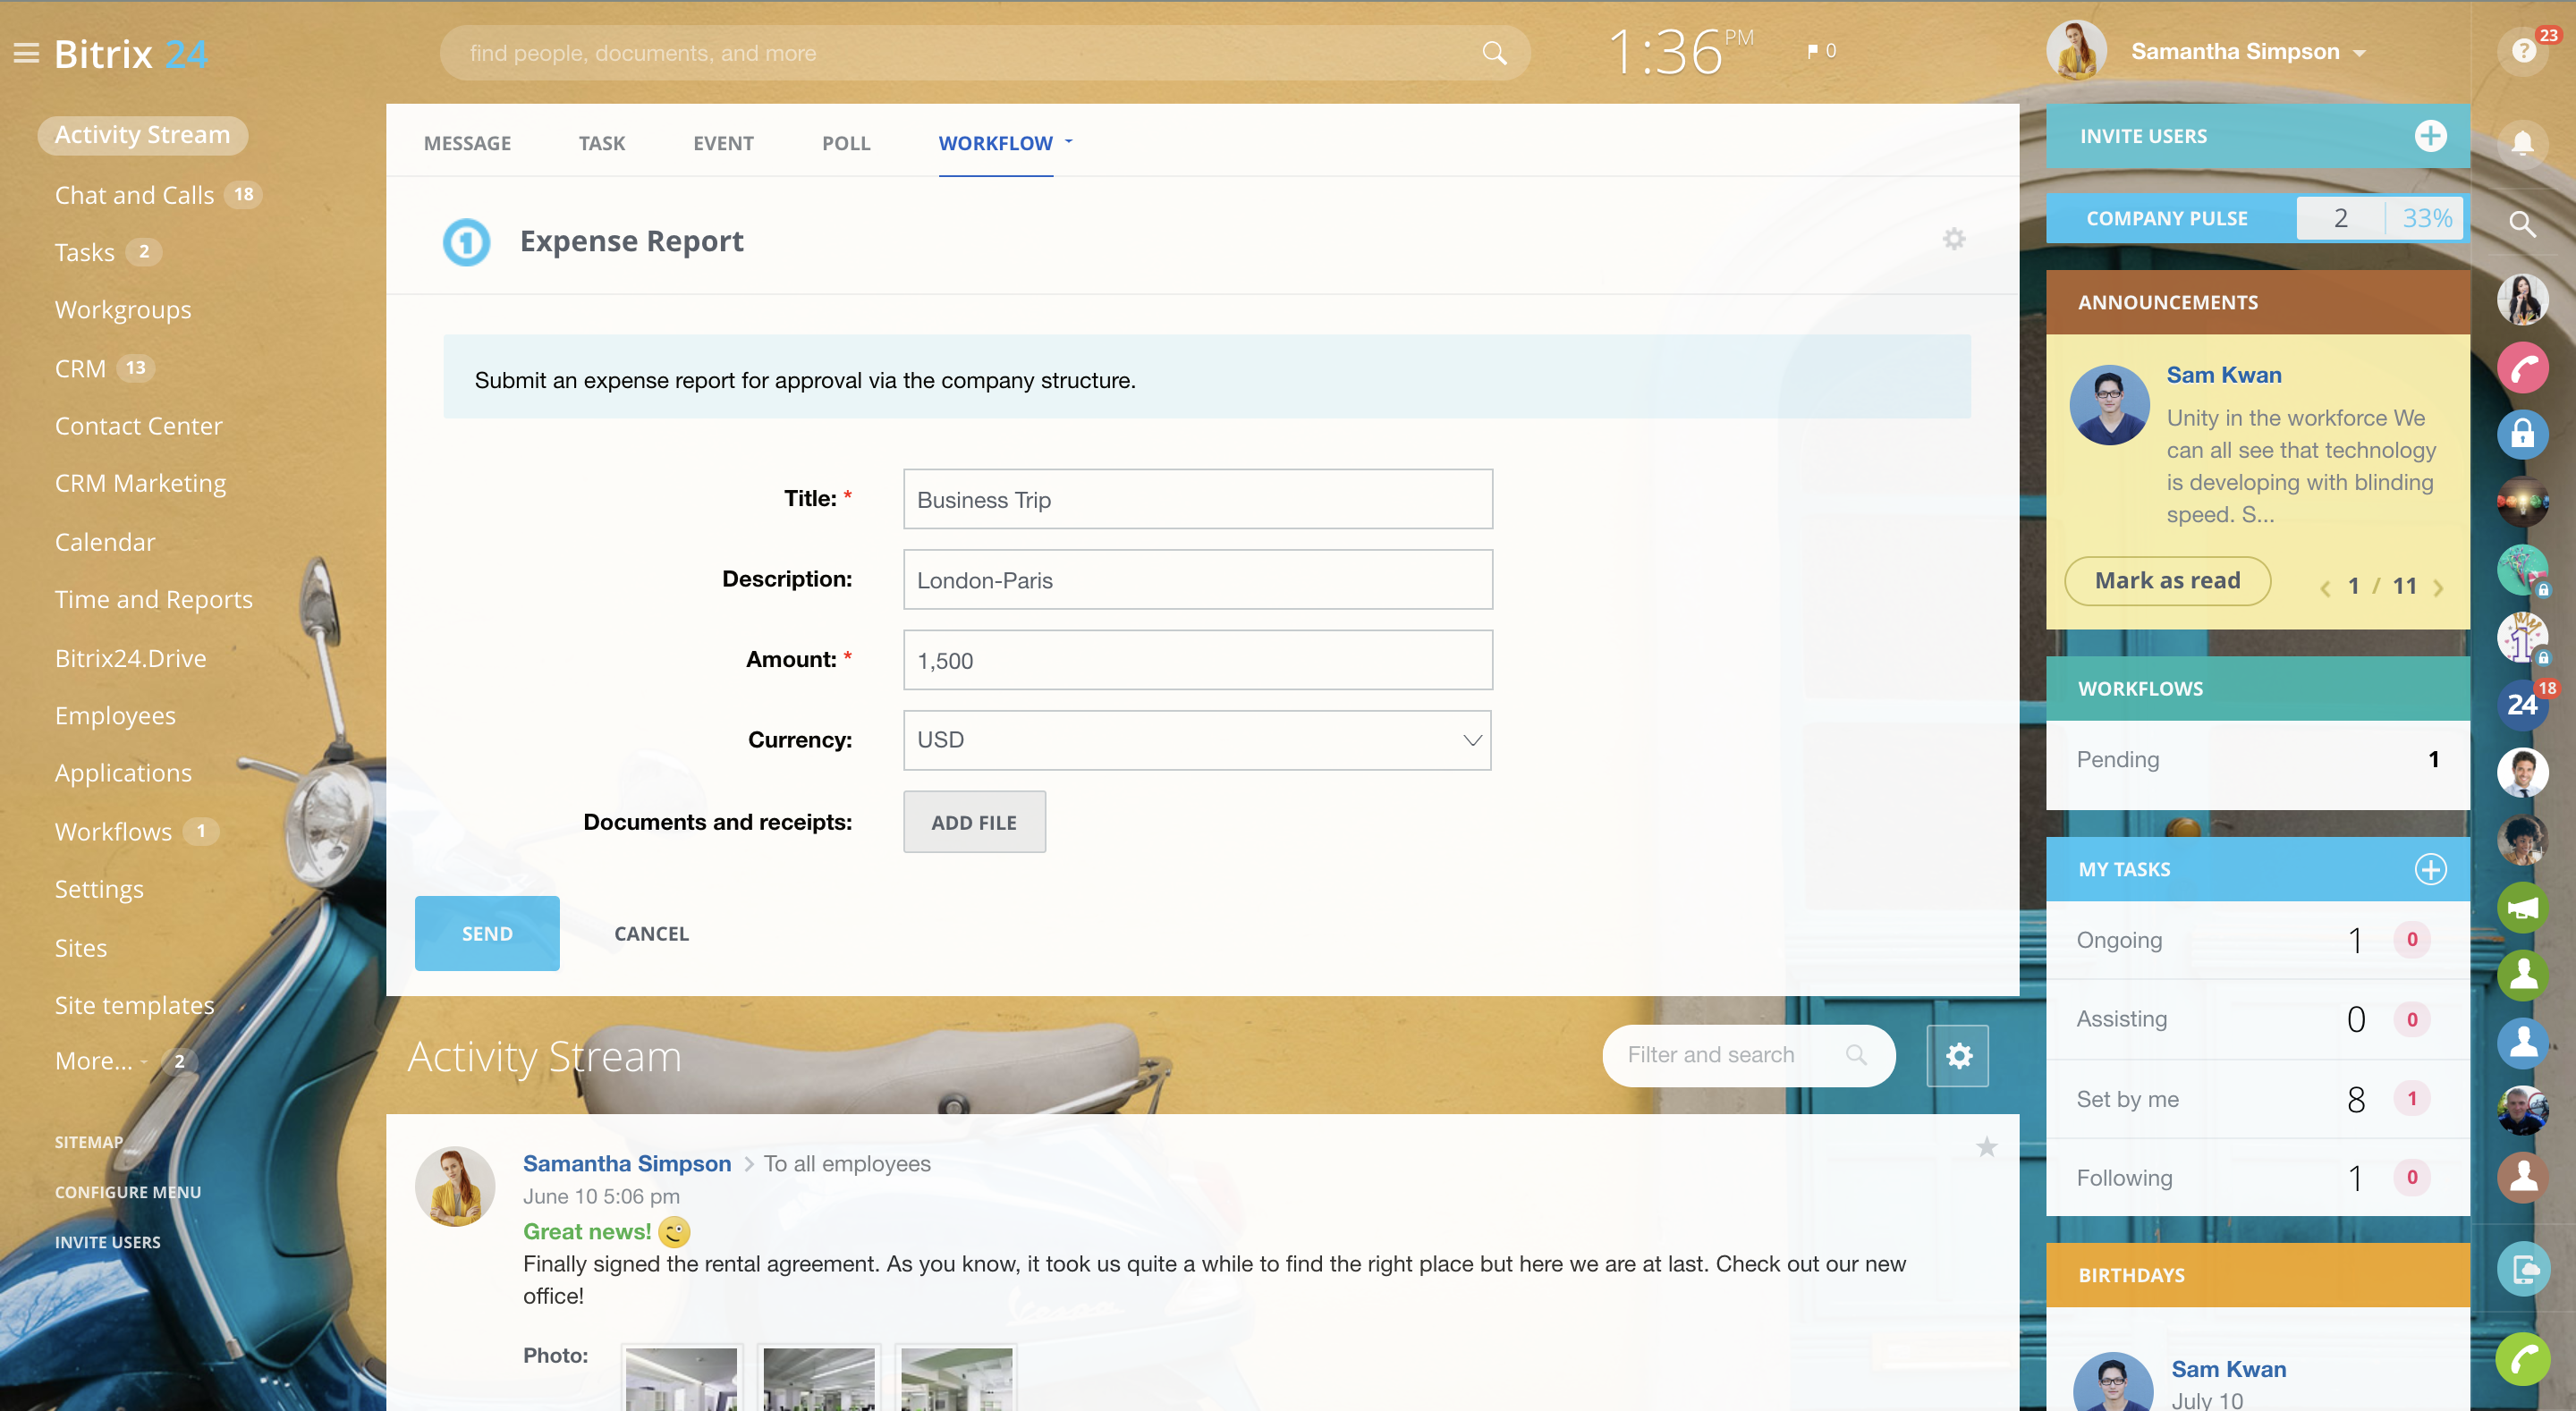Viewport: 2576px width, 1411px height.
Task: Open the Currency USD dropdown
Action: pos(1196,740)
